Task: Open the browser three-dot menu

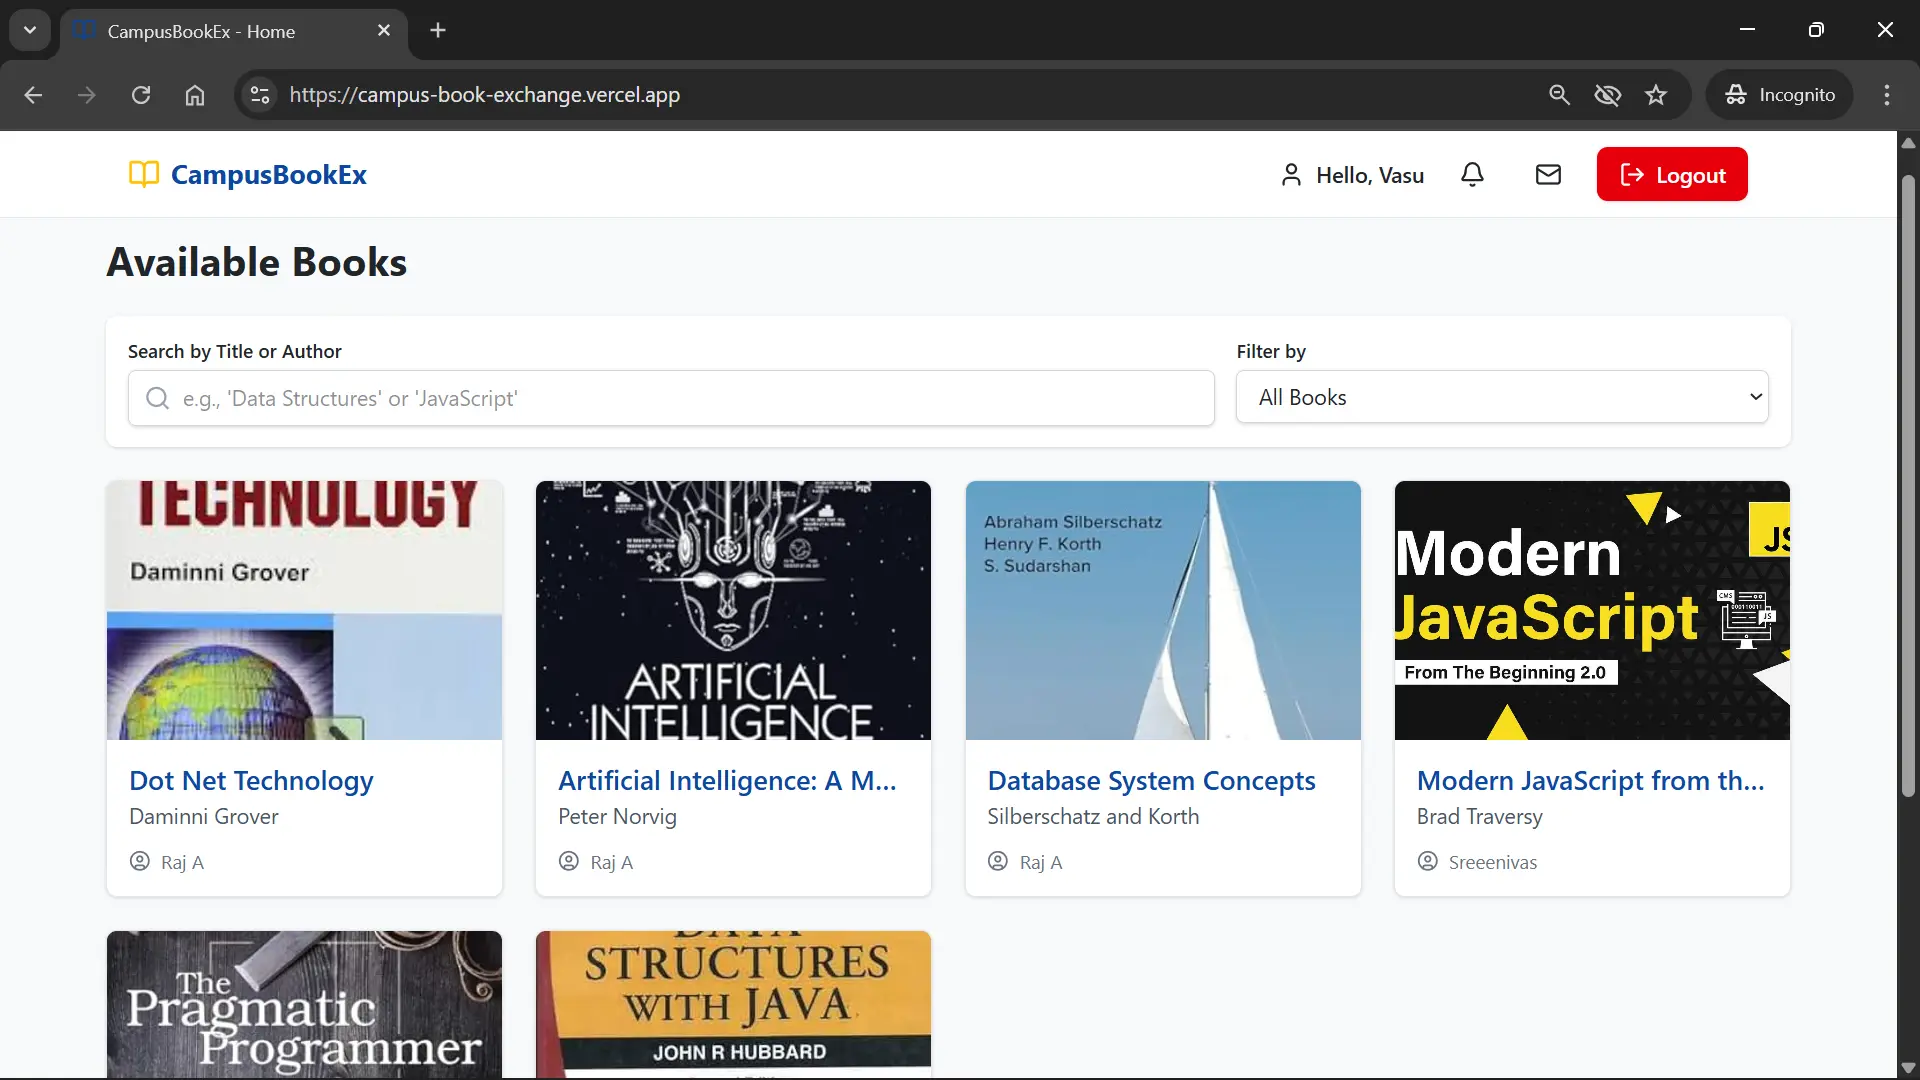Action: pyautogui.click(x=1887, y=95)
